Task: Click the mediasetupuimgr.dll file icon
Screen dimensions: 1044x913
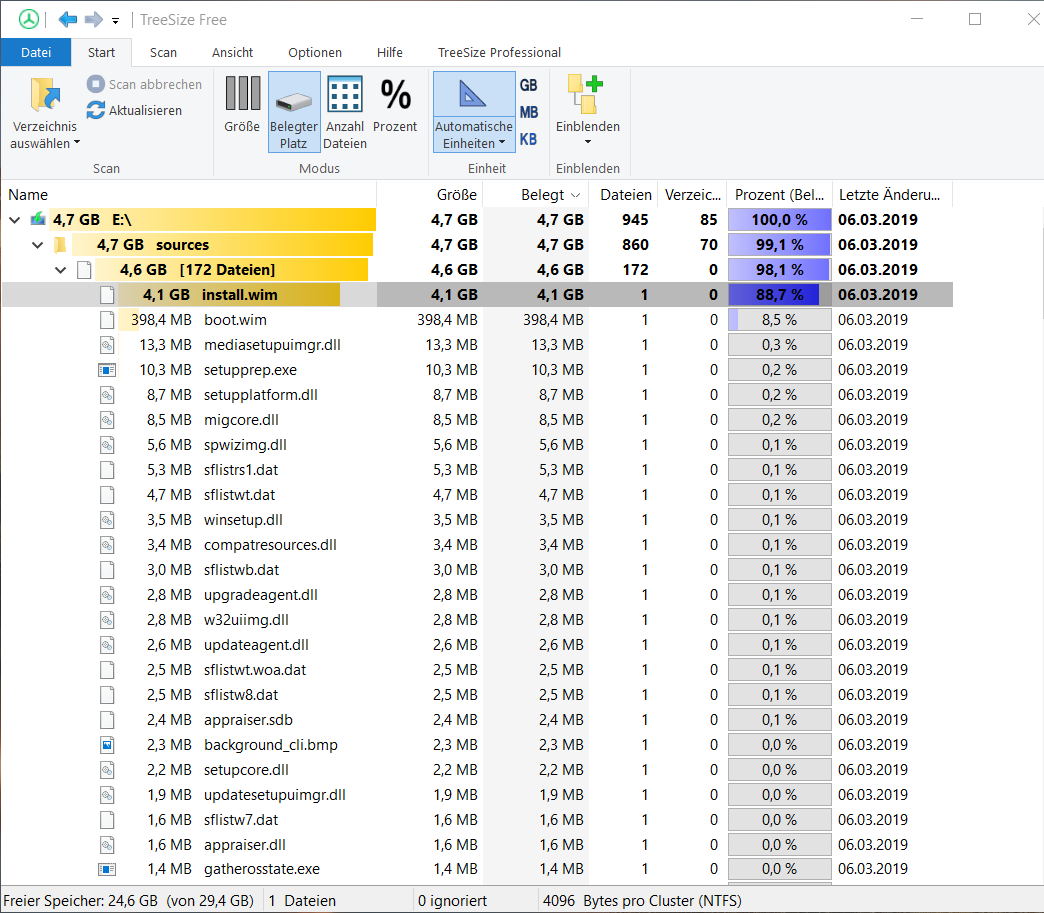Action: point(107,345)
